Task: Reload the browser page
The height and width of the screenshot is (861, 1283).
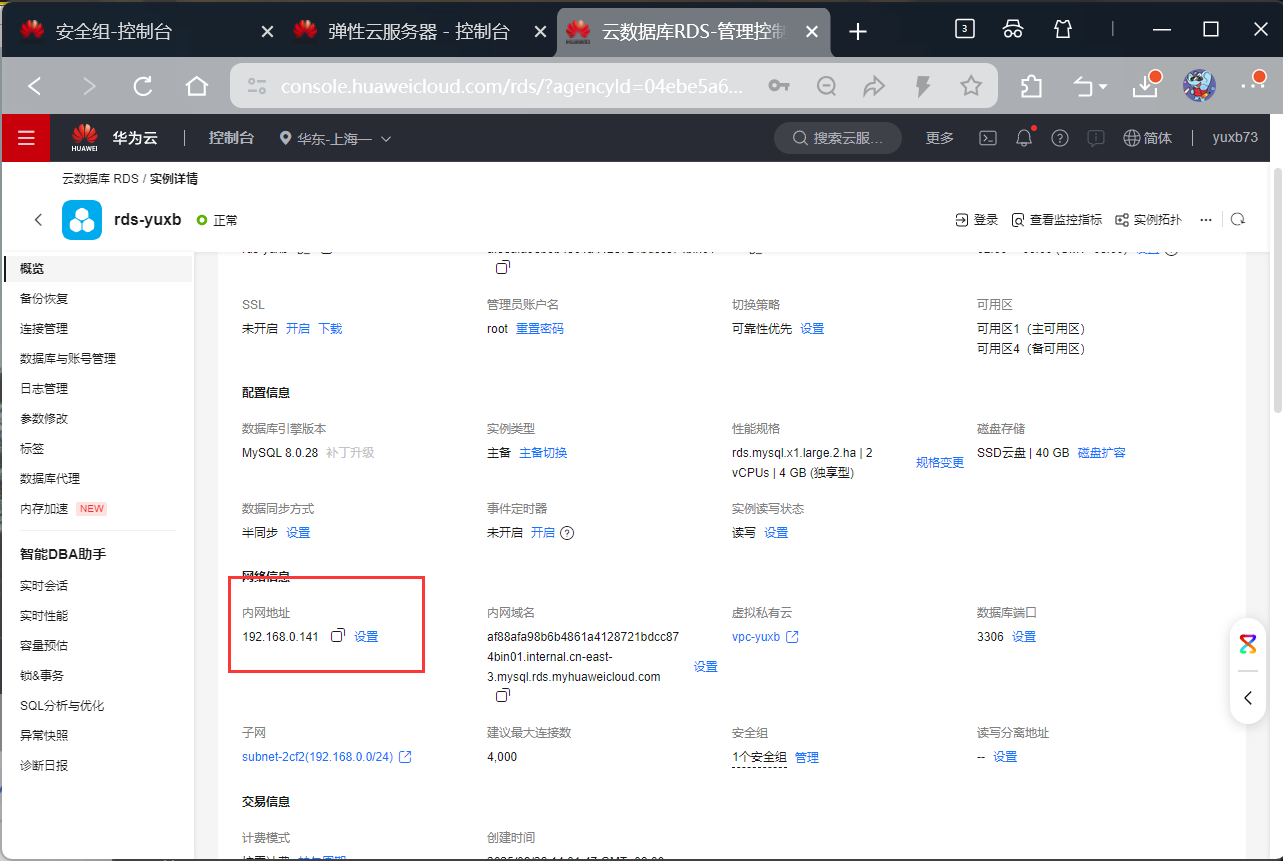Action: [x=142, y=86]
